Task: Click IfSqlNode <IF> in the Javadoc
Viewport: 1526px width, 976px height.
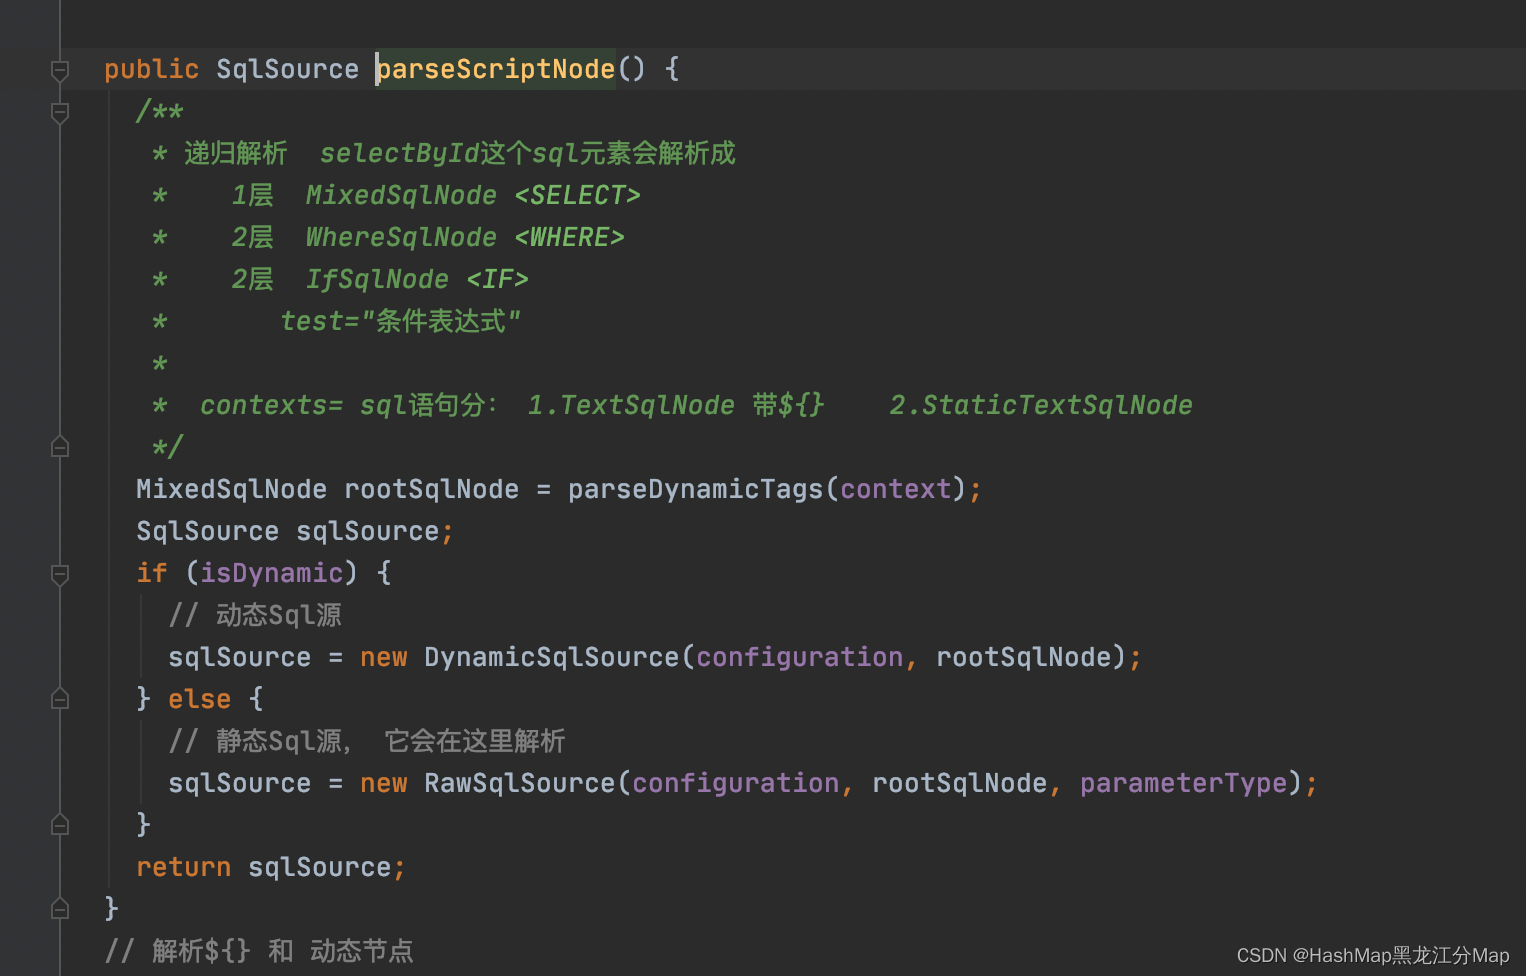Action: [417, 279]
